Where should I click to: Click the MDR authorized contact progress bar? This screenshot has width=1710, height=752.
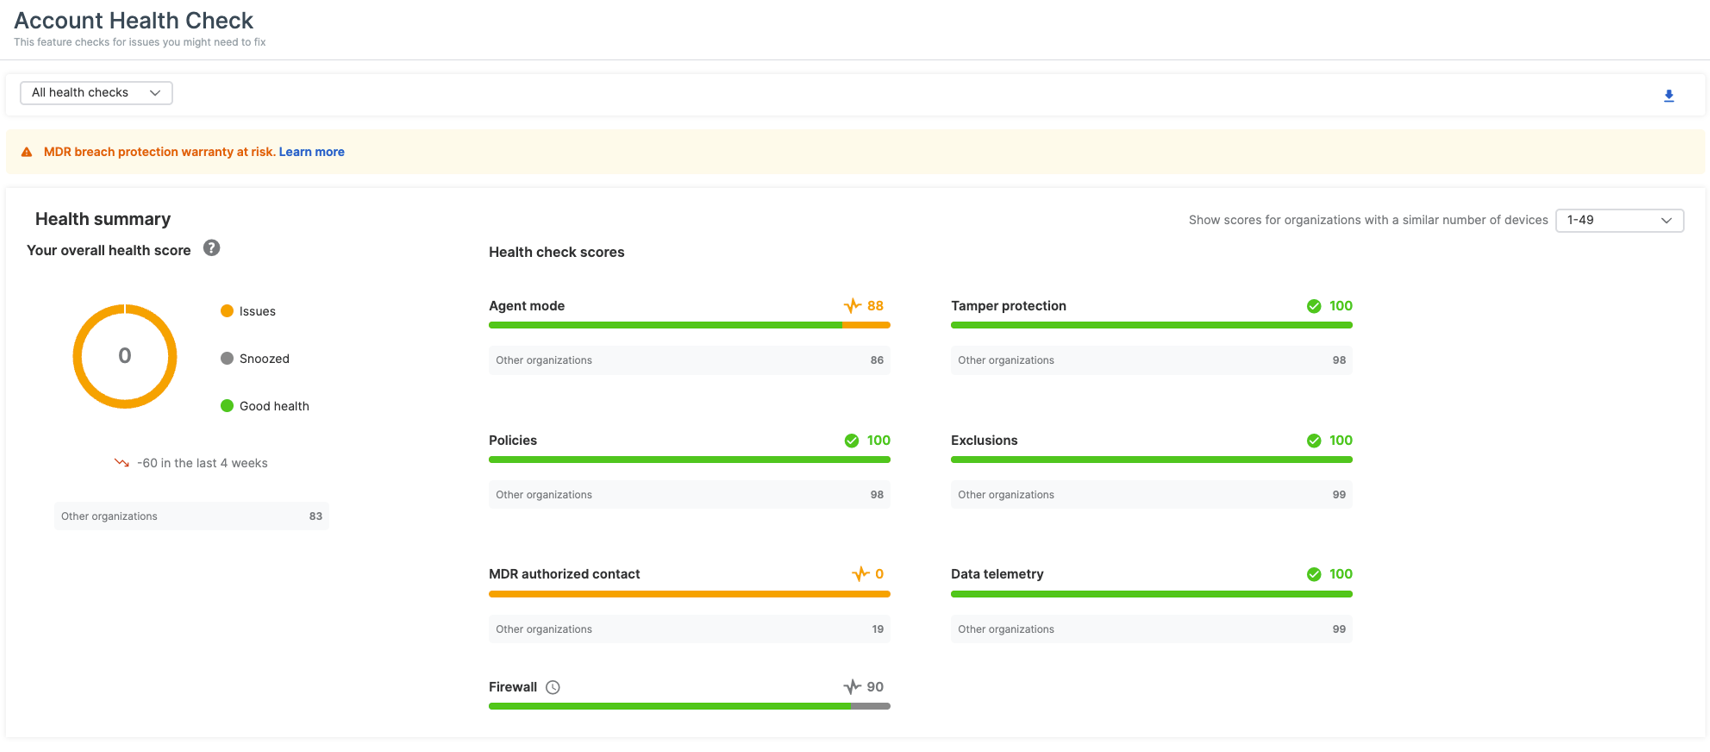click(x=689, y=594)
